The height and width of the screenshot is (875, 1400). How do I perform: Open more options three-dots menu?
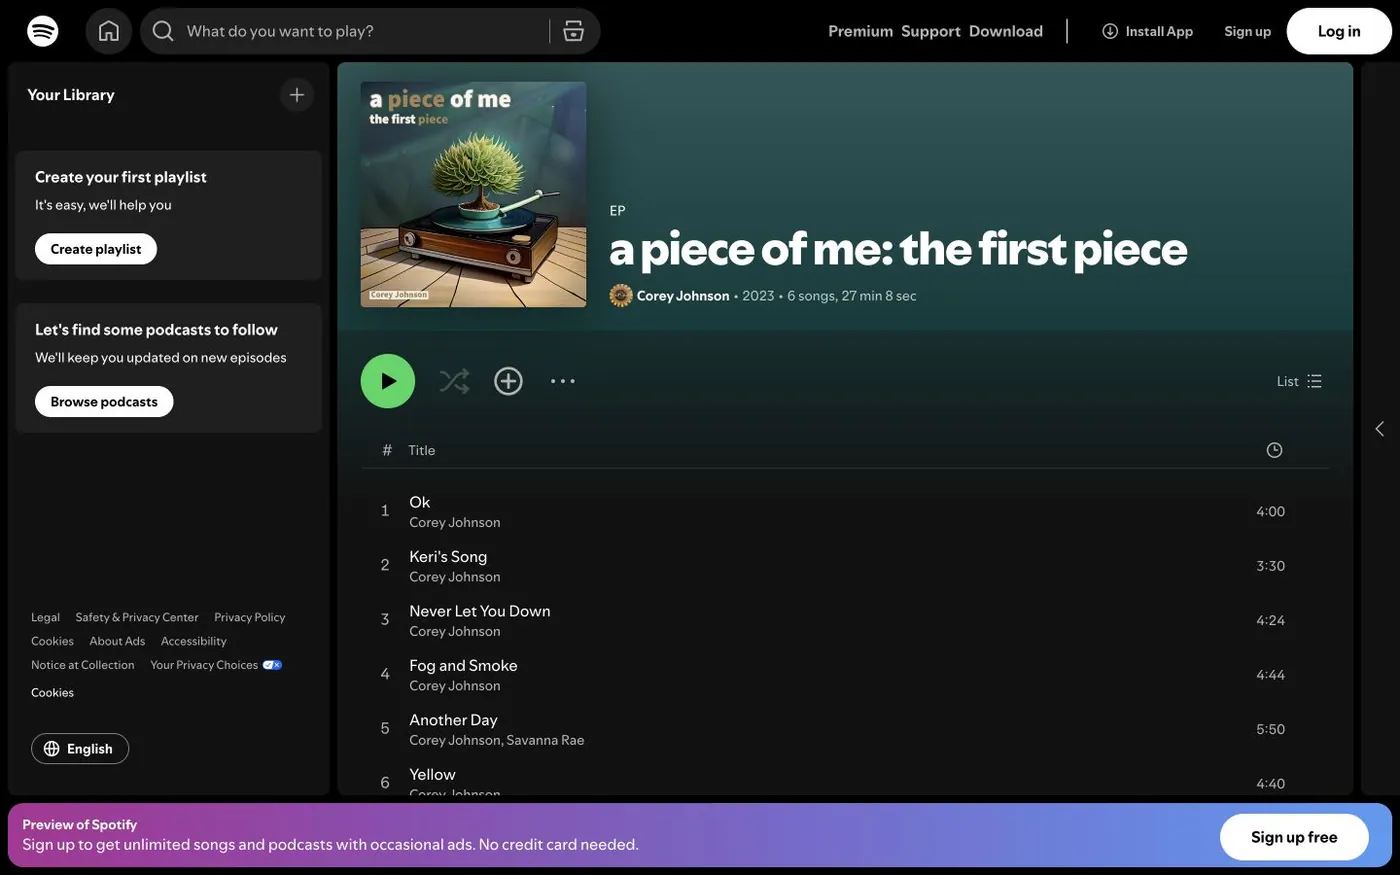(x=563, y=381)
